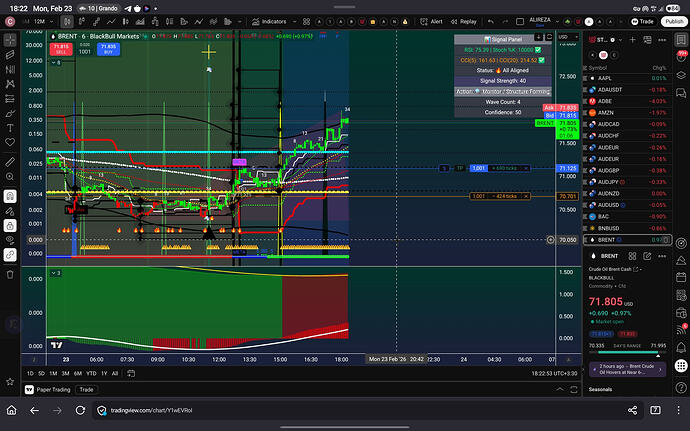Remove drawings with the trash icon
690x431 pixels.
coord(10,274)
